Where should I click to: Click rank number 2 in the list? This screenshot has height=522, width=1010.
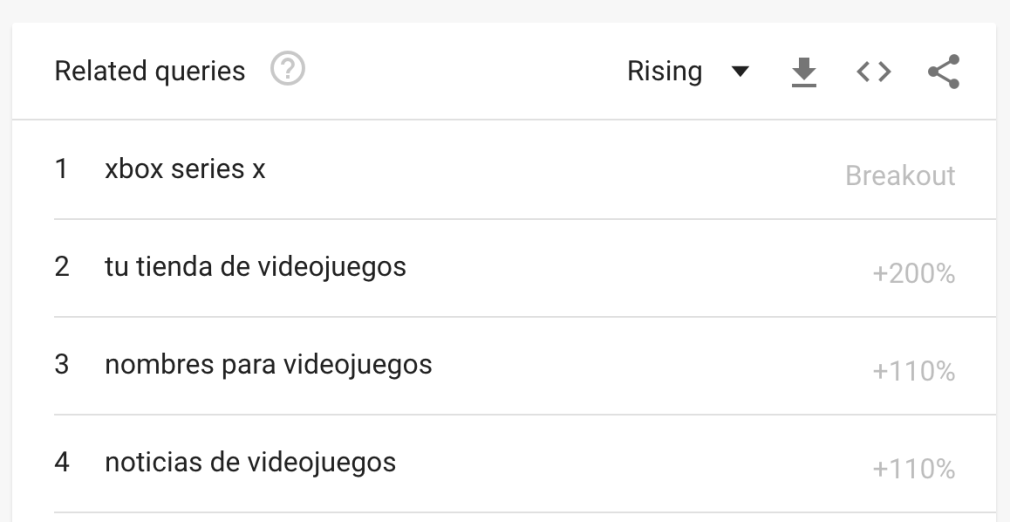pos(61,267)
